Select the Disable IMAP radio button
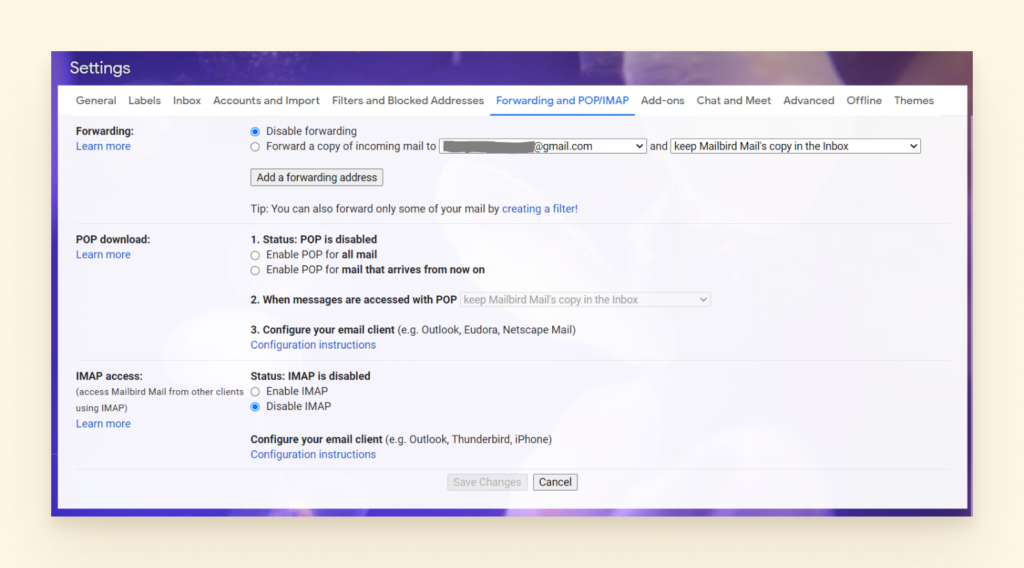 (255, 407)
